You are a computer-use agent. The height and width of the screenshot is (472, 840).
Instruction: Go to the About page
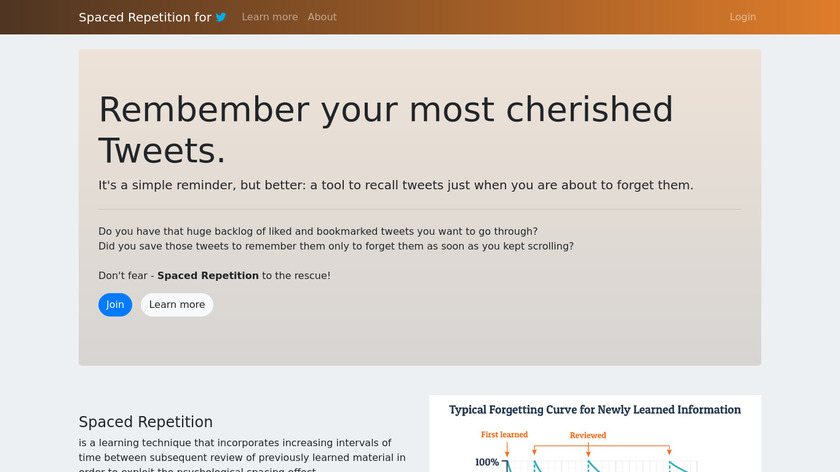322,17
